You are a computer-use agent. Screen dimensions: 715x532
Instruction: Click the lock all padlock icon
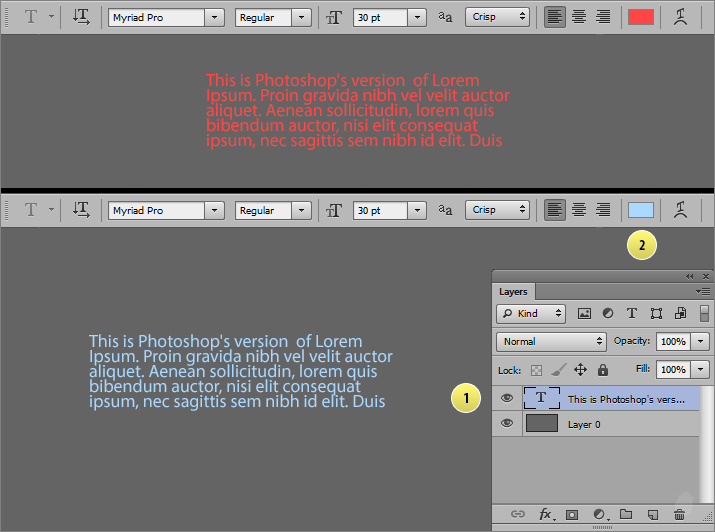point(603,370)
